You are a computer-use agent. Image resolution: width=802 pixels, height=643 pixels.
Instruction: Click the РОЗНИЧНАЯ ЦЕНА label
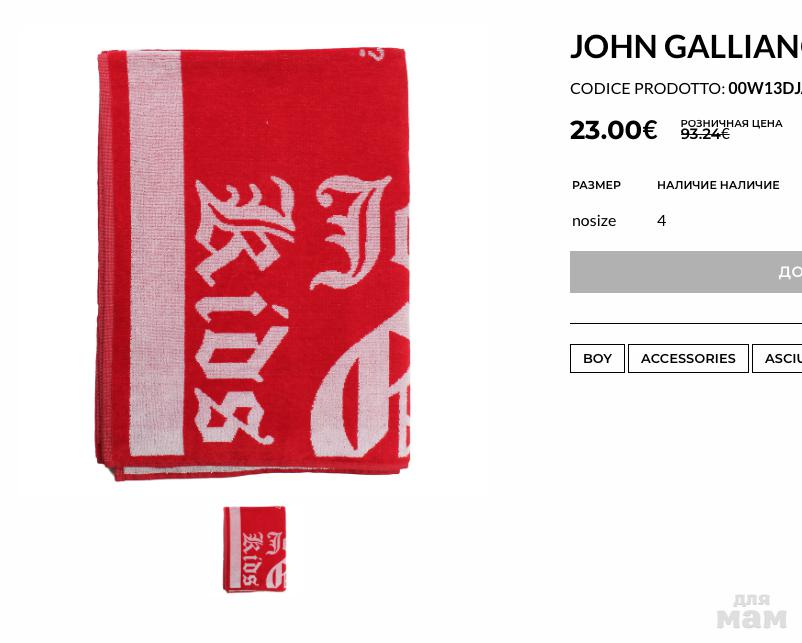click(731, 123)
